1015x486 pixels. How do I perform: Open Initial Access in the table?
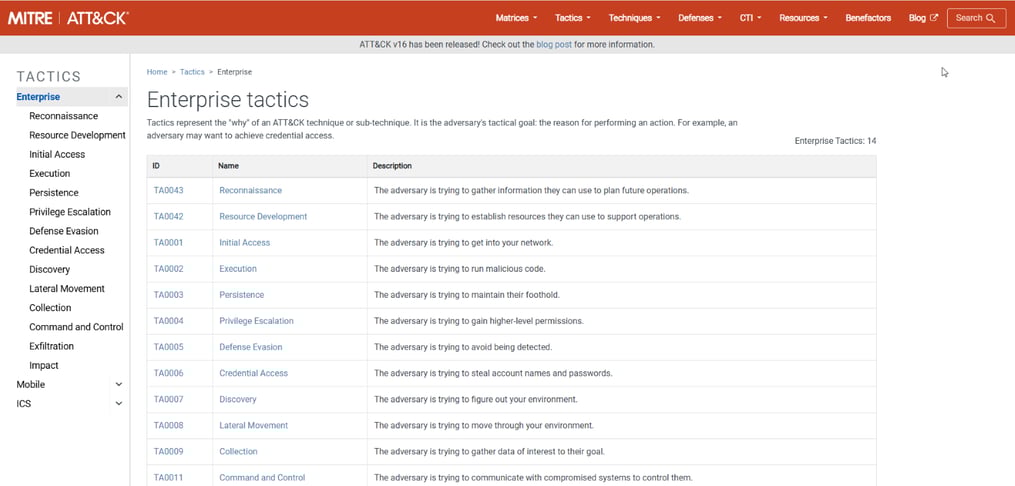point(245,243)
